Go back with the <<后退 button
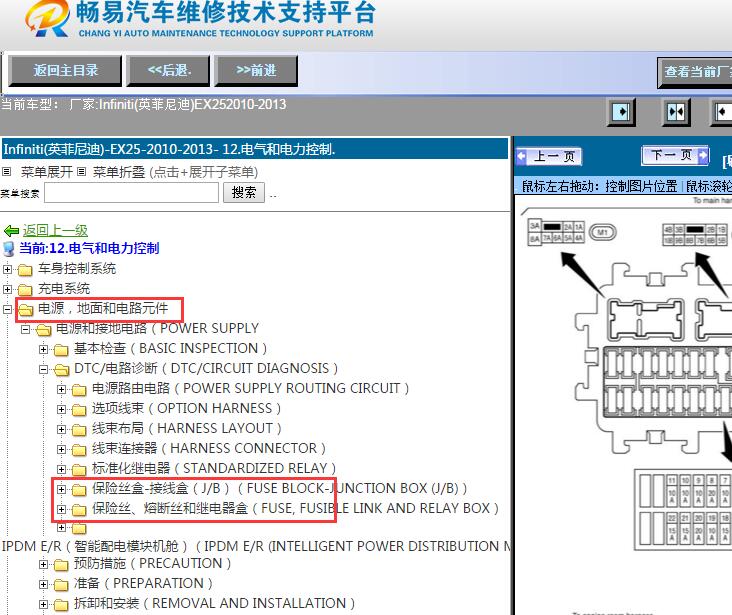Image resolution: width=732 pixels, height=615 pixels. pyautogui.click(x=169, y=71)
